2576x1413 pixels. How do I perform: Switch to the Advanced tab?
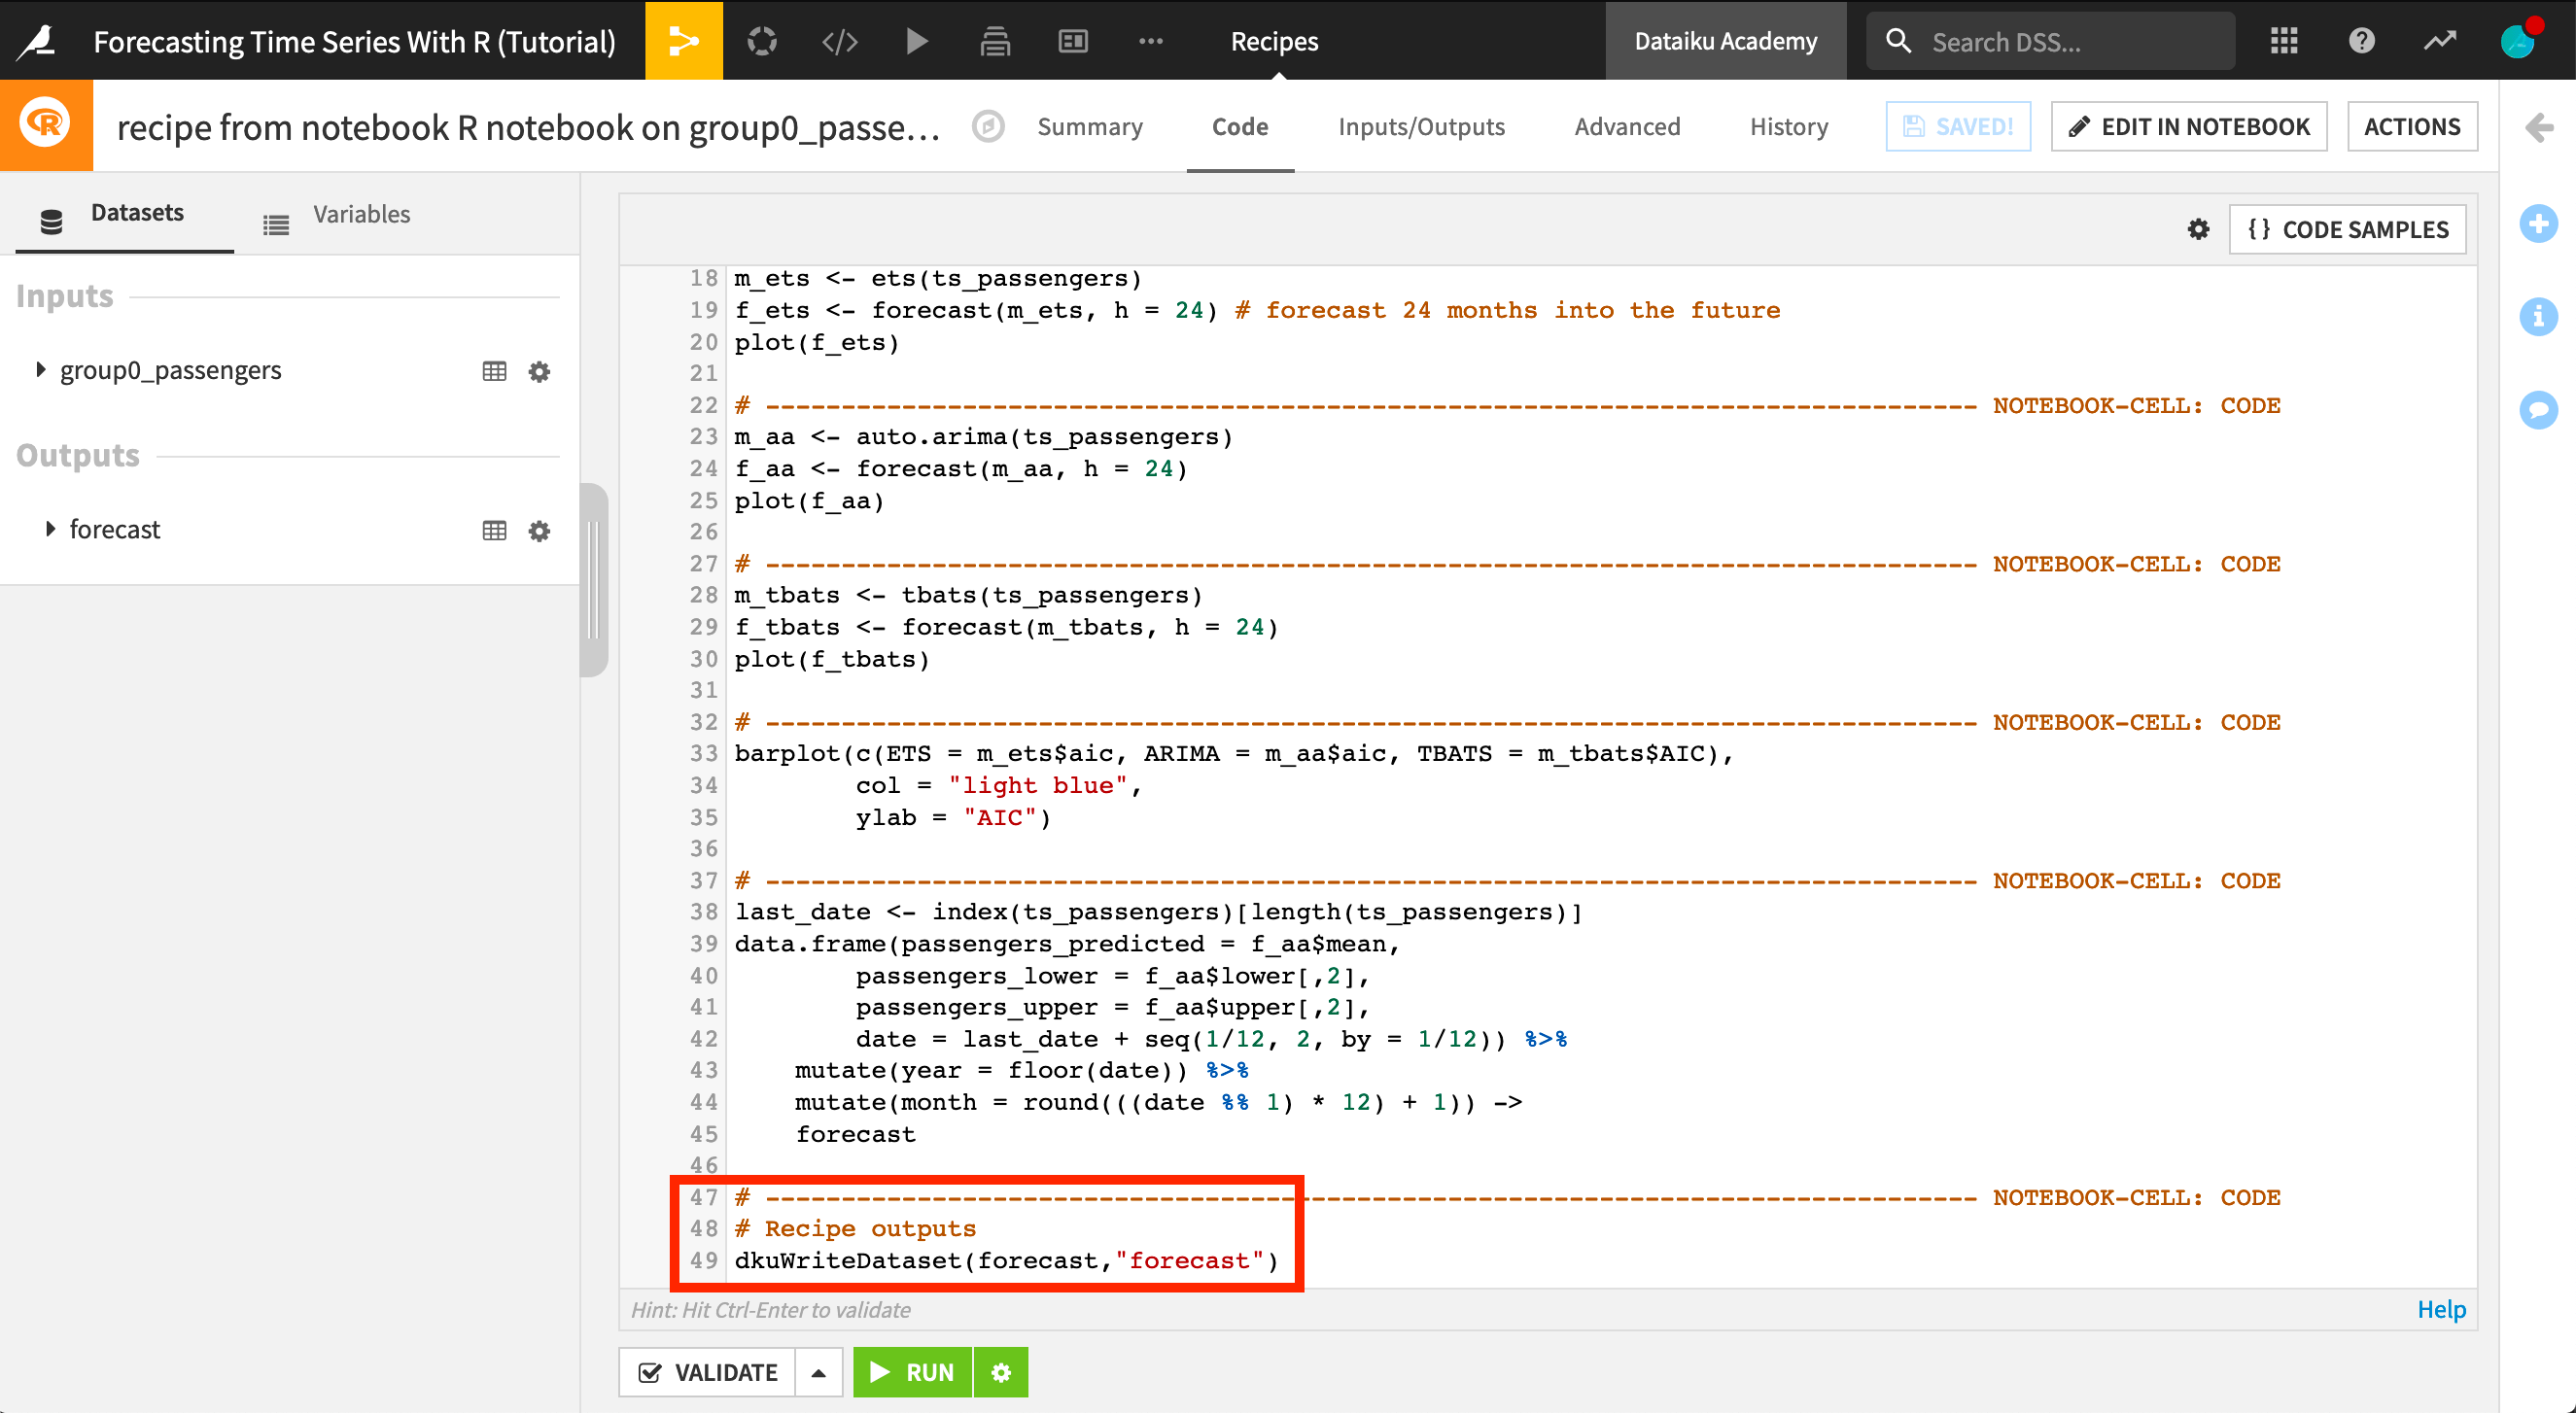(x=1627, y=126)
